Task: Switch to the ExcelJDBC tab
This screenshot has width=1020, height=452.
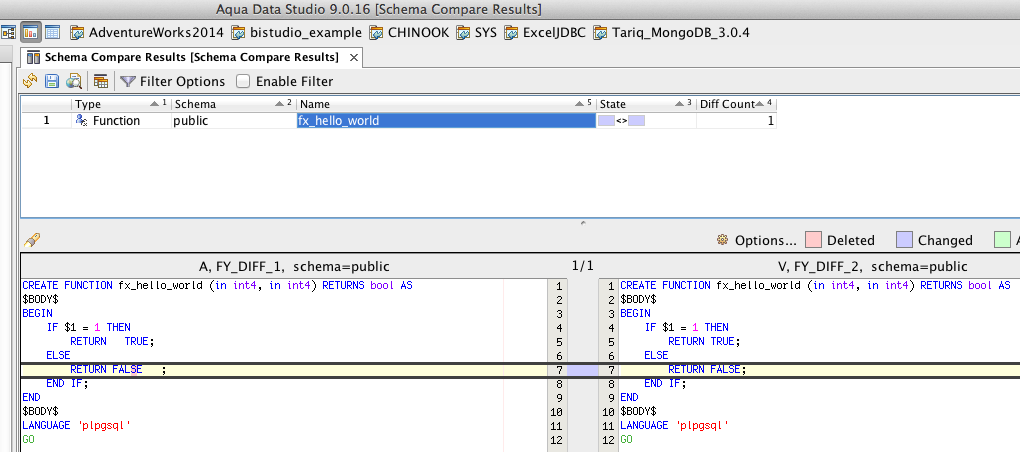Action: (545, 32)
